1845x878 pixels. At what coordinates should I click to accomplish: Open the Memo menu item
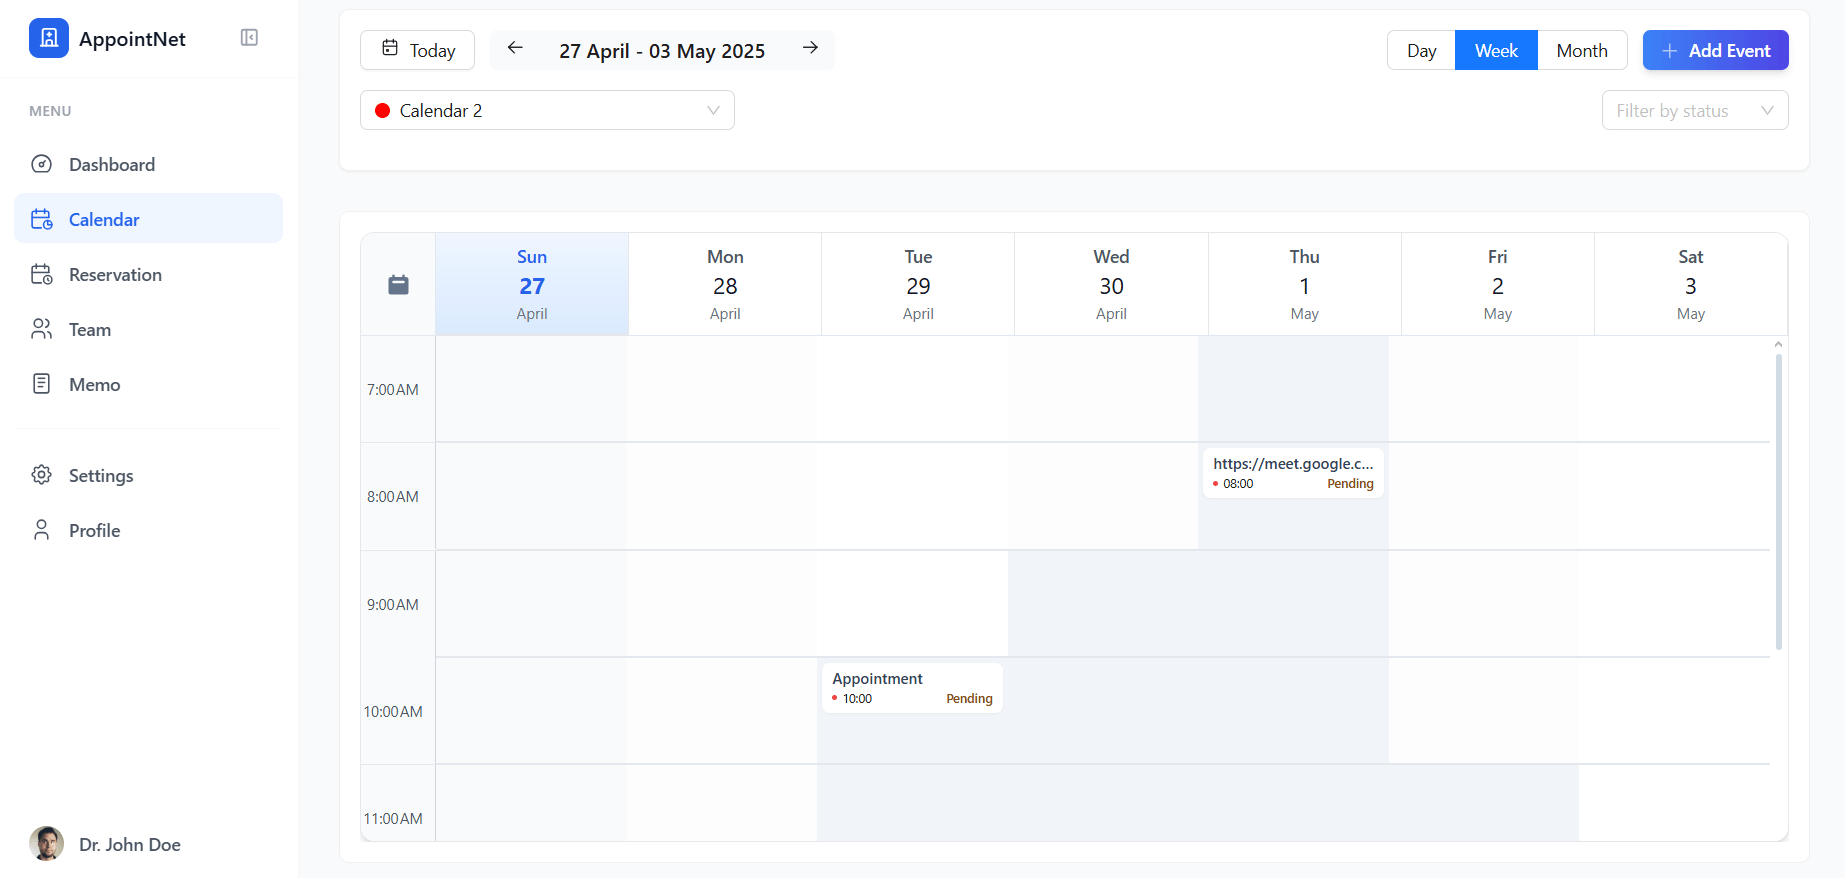[x=94, y=385]
